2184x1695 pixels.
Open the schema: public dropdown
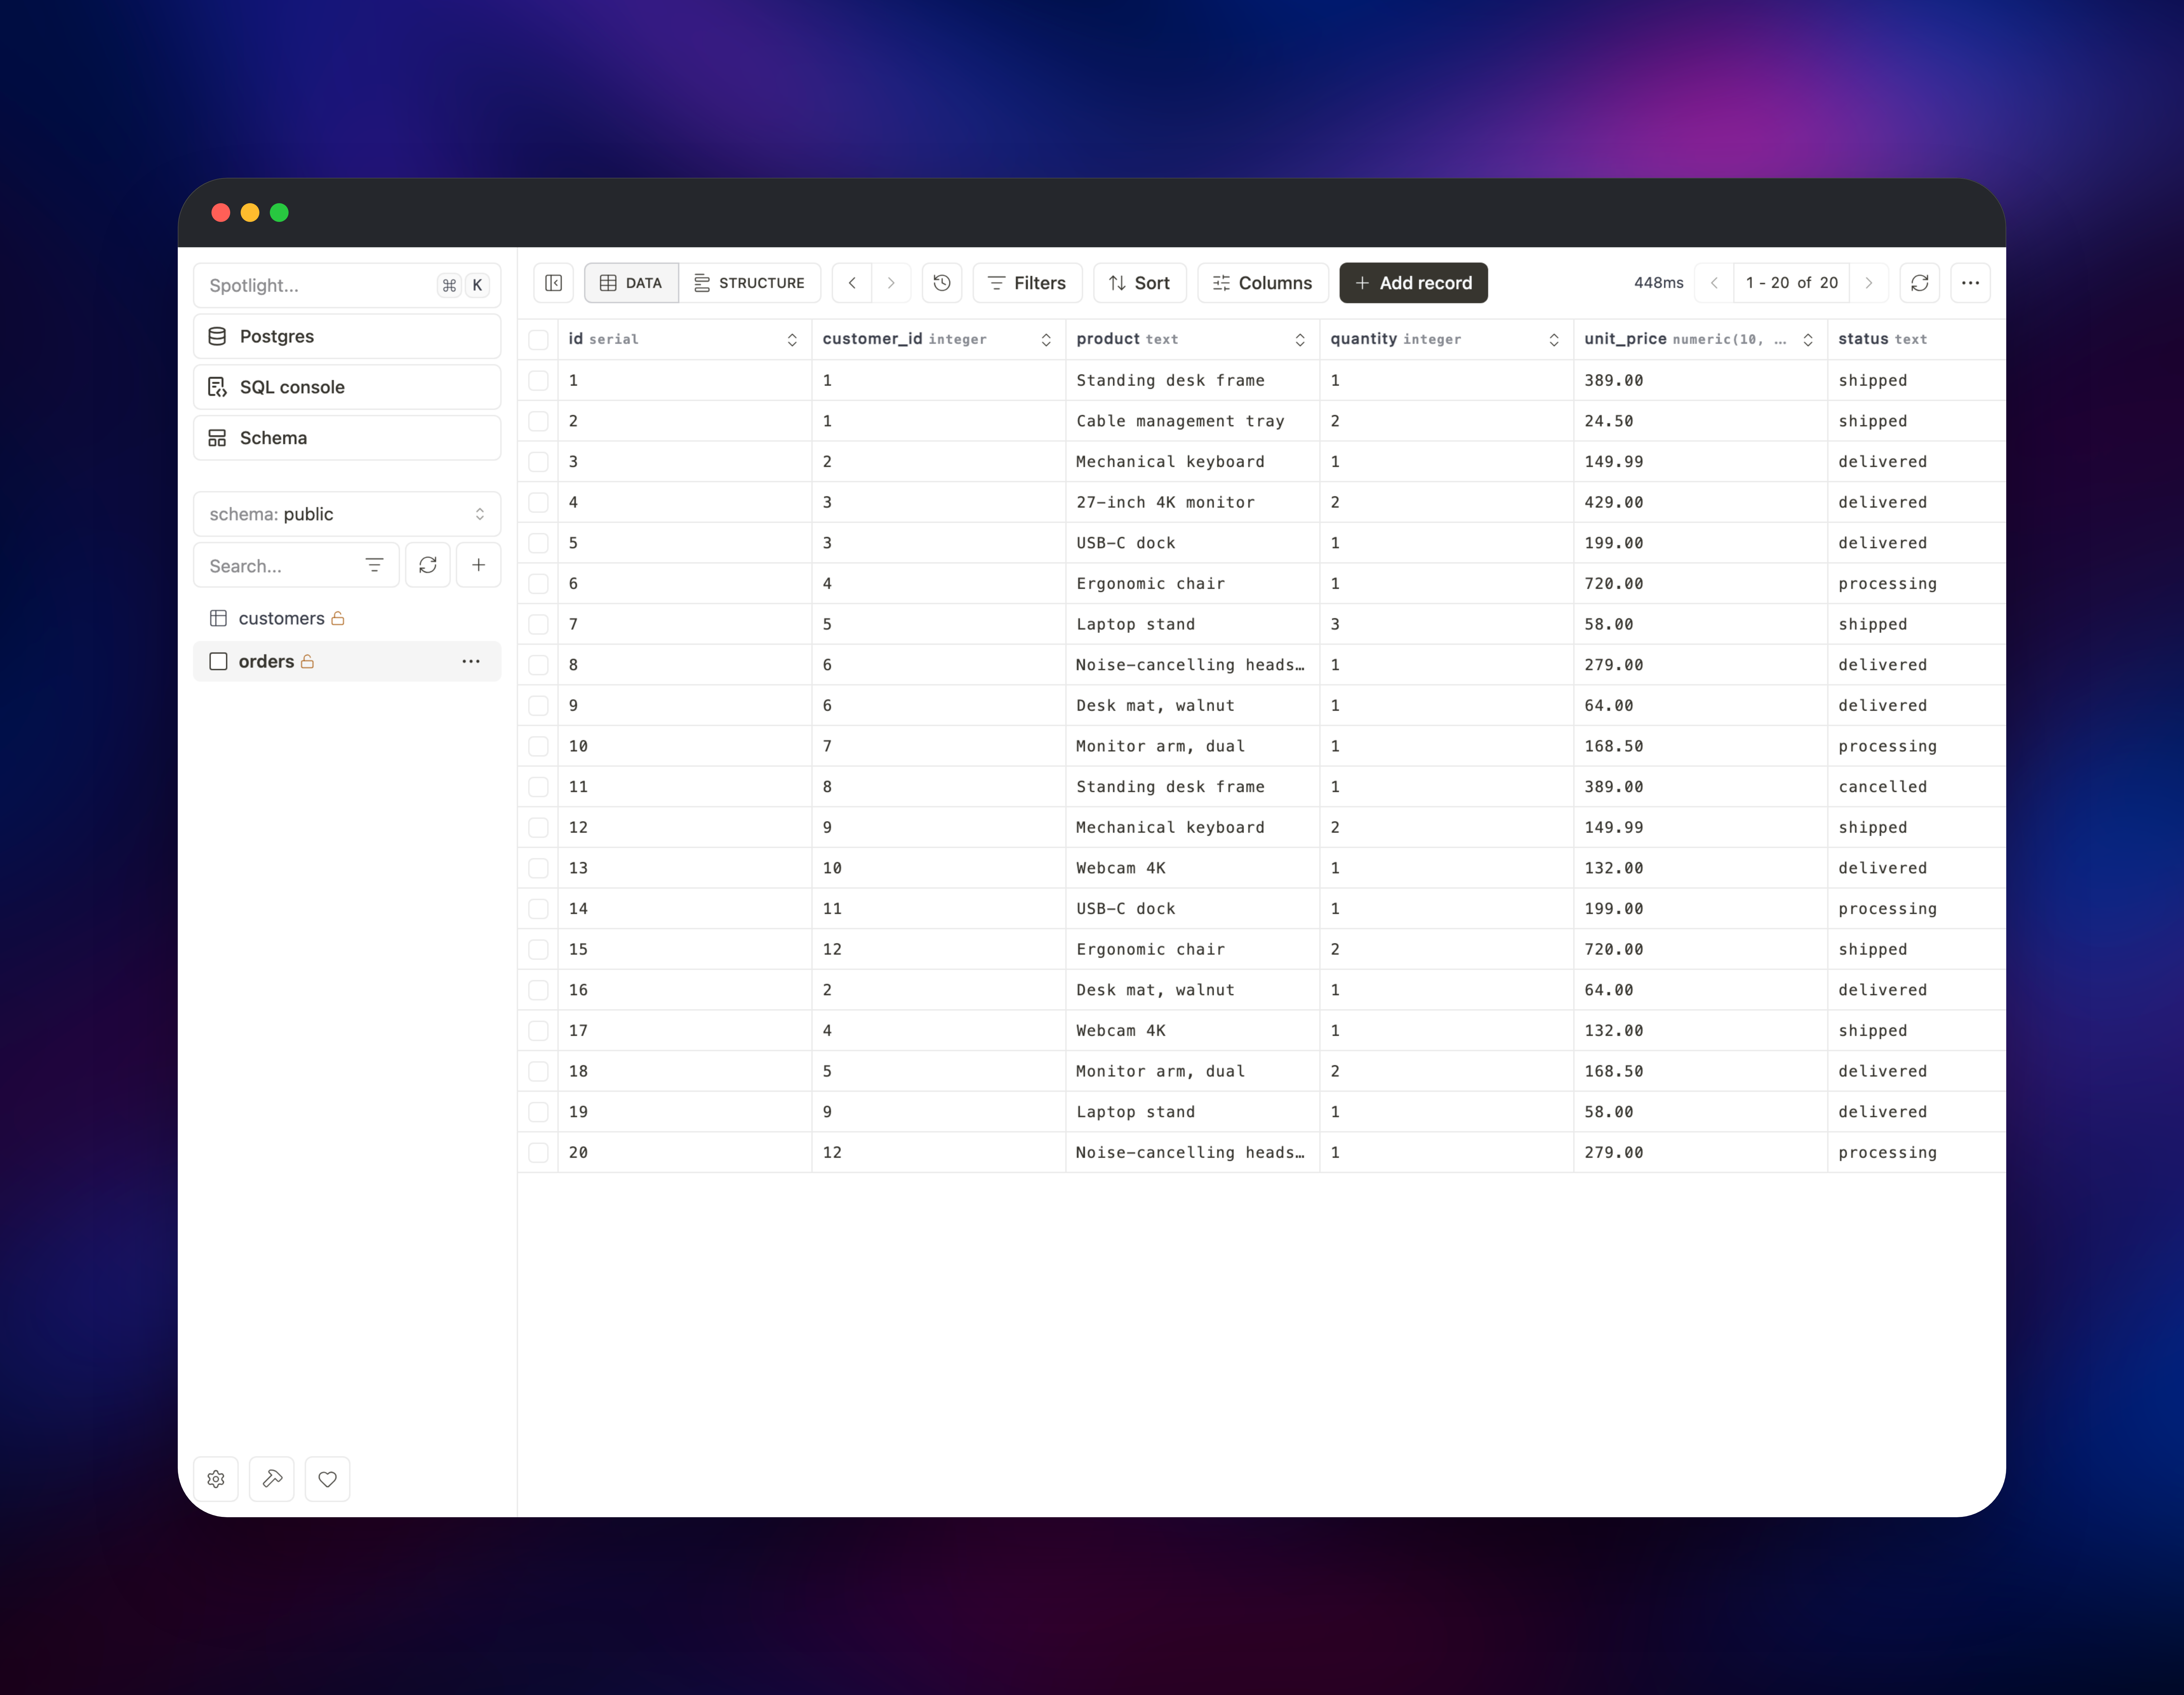[347, 514]
